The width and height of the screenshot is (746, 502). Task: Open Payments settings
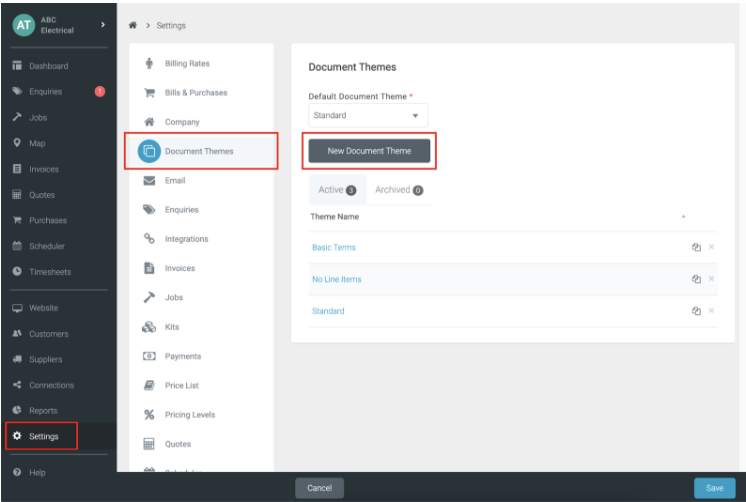click(201, 356)
